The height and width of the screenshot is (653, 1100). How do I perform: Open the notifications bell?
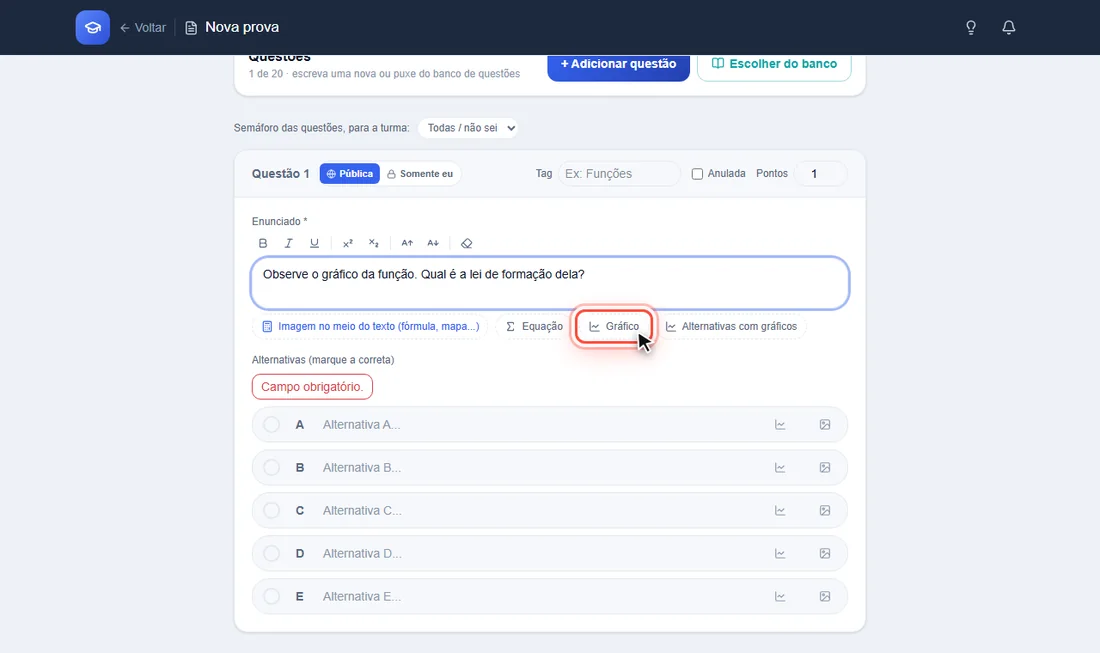click(1009, 27)
